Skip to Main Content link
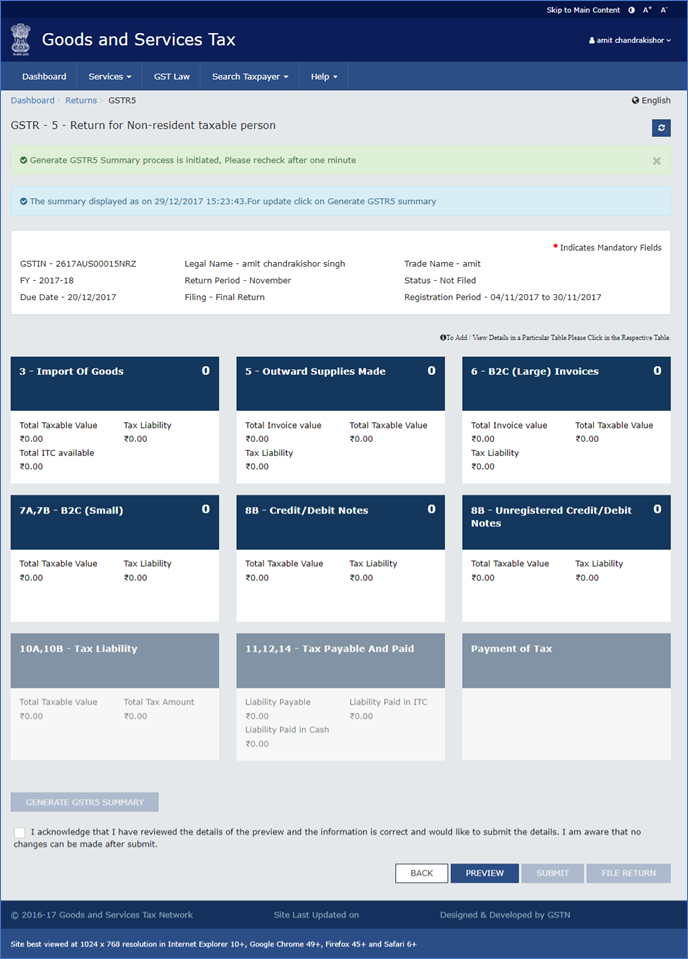The image size is (688, 959). pyautogui.click(x=583, y=10)
